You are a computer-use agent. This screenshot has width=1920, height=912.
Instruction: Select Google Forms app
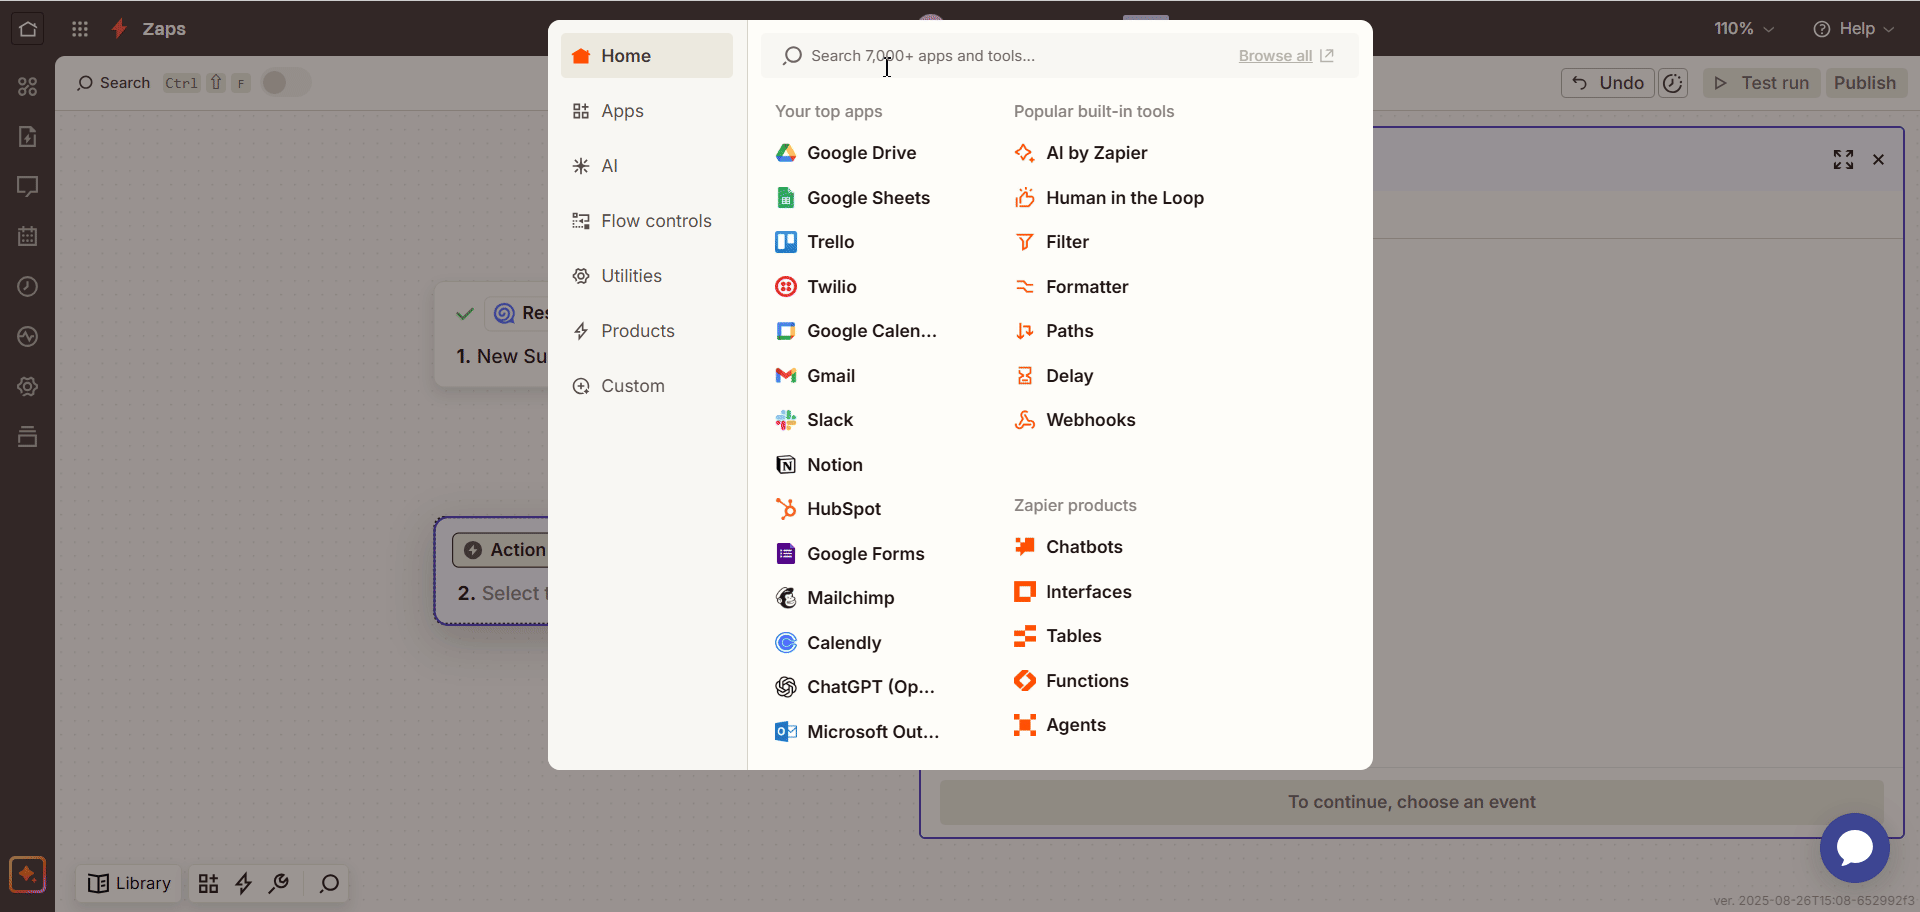[x=850, y=554]
